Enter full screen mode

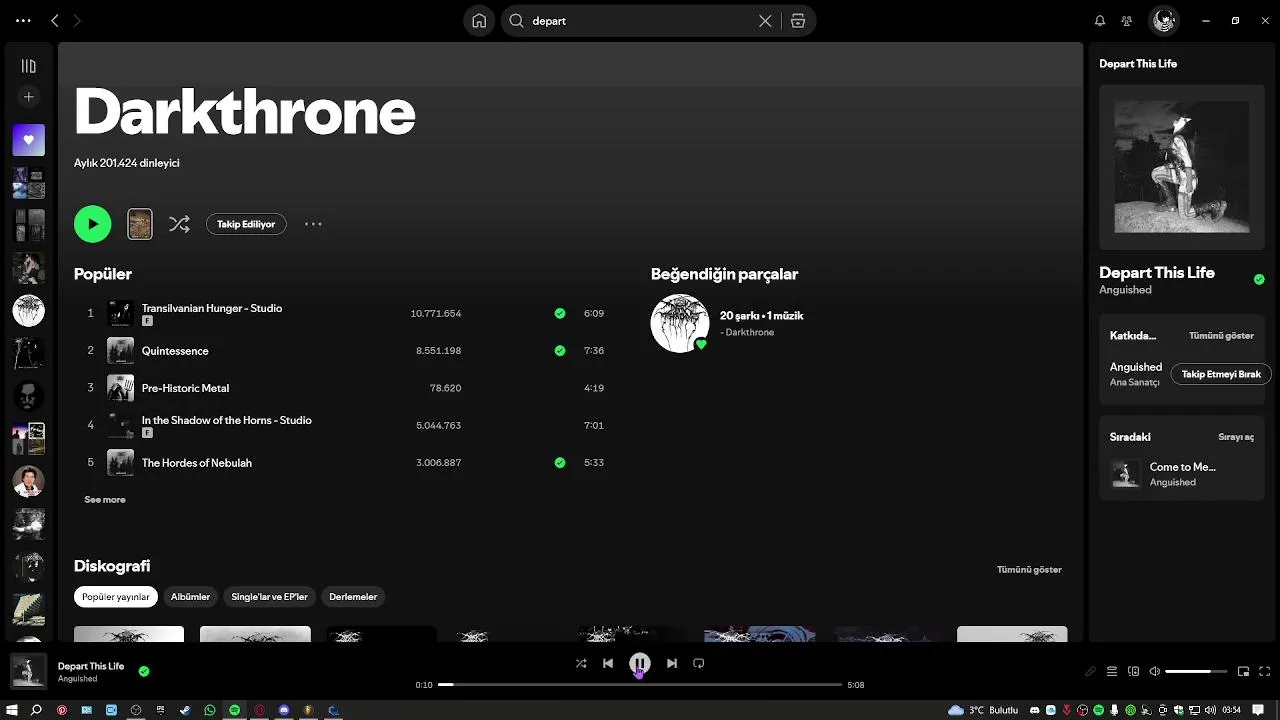[x=1265, y=672]
